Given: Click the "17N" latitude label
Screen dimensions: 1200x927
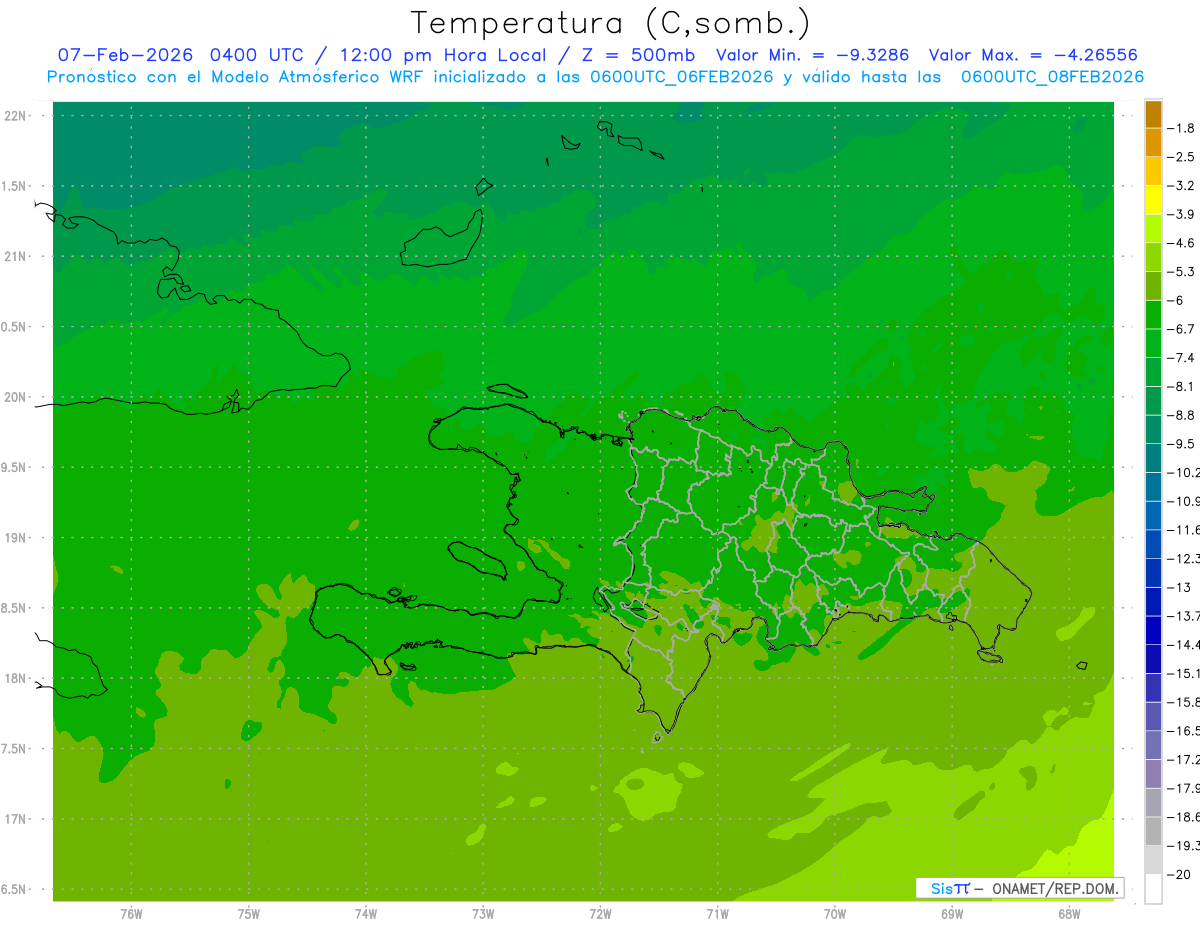Looking at the screenshot, I should click(x=17, y=819).
